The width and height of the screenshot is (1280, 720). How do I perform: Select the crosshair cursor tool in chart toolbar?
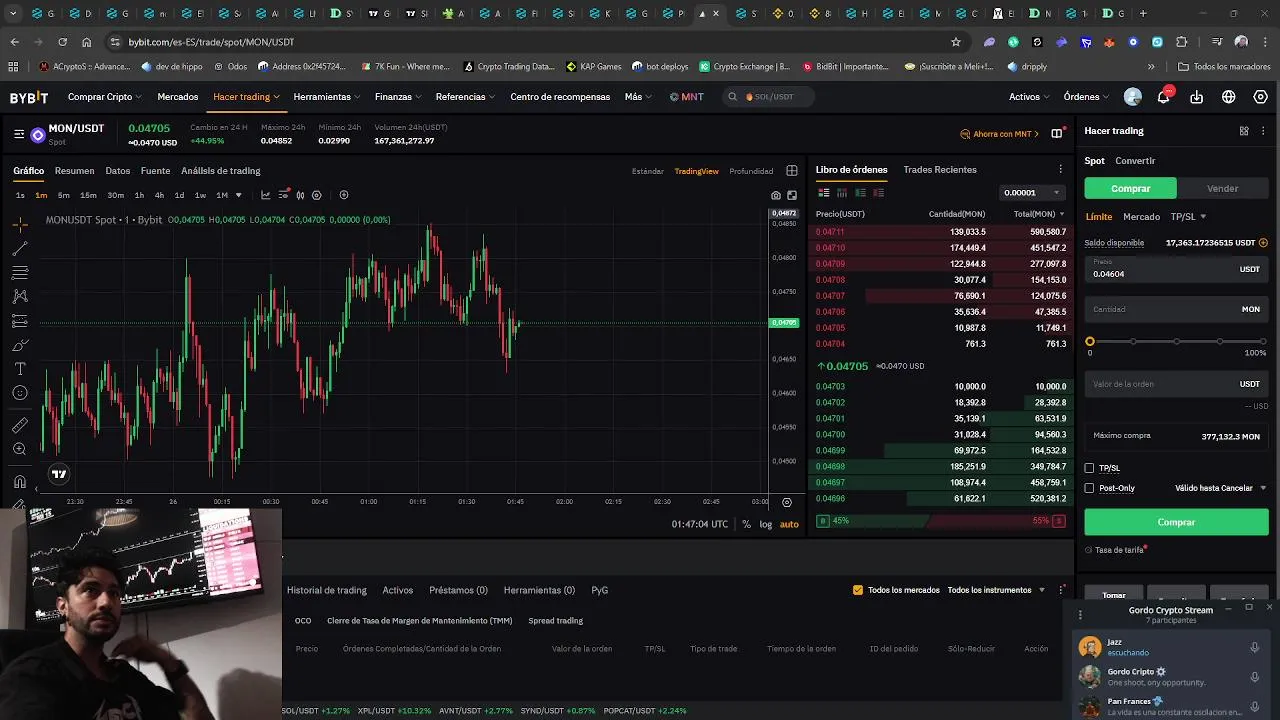pyautogui.click(x=20, y=224)
